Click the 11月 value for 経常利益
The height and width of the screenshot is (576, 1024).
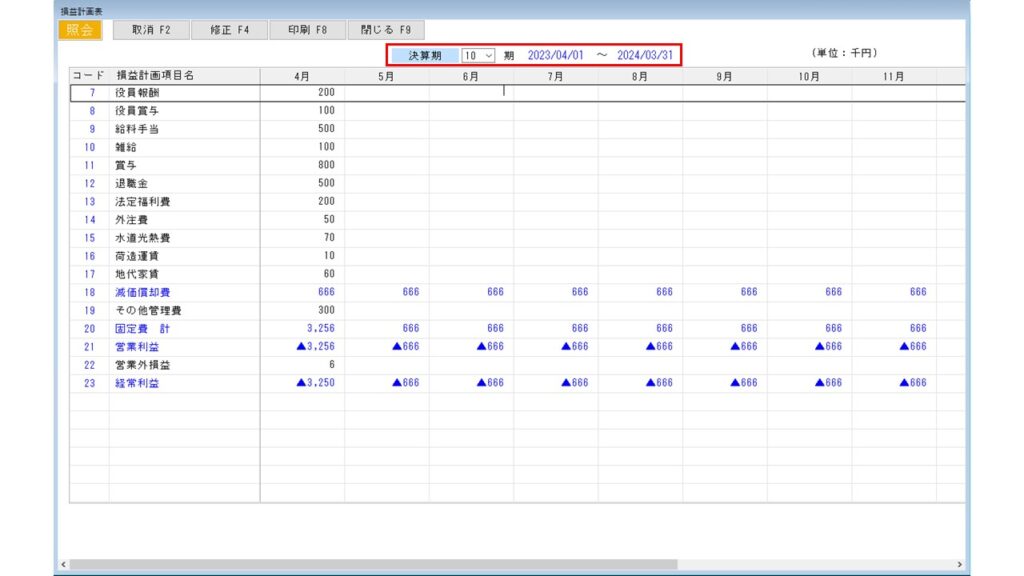tap(912, 383)
